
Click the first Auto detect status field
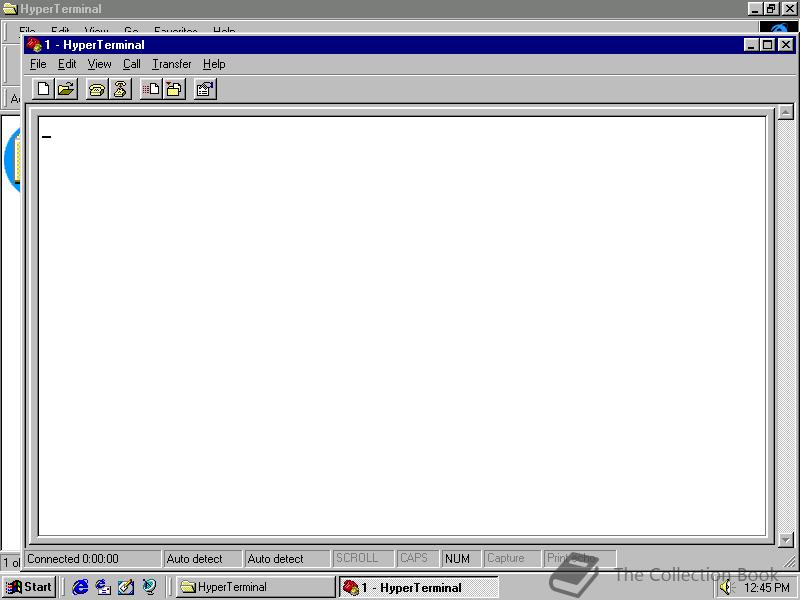tap(202, 559)
